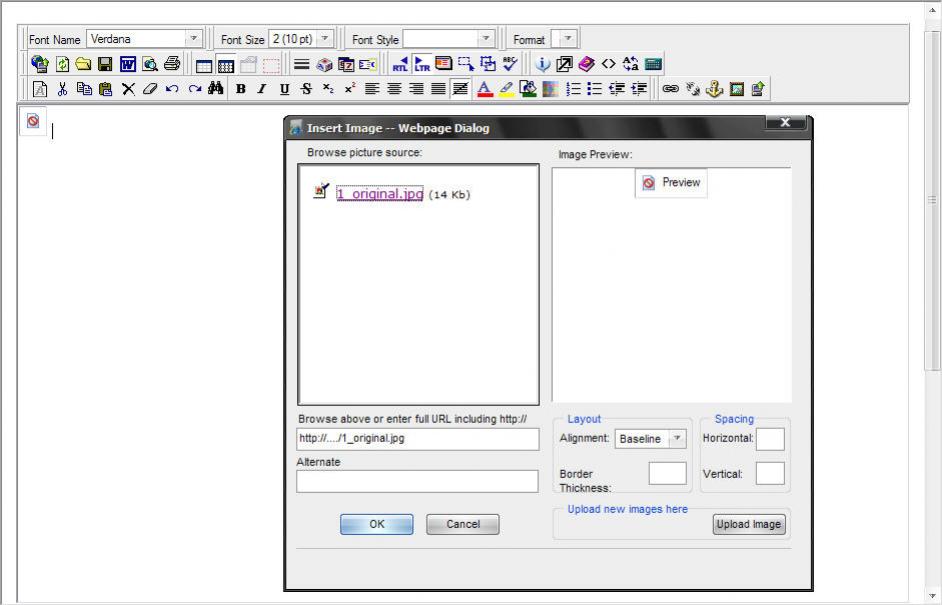Click the Print icon in the toolbar
This screenshot has height=605, width=942.
pyautogui.click(x=172, y=64)
